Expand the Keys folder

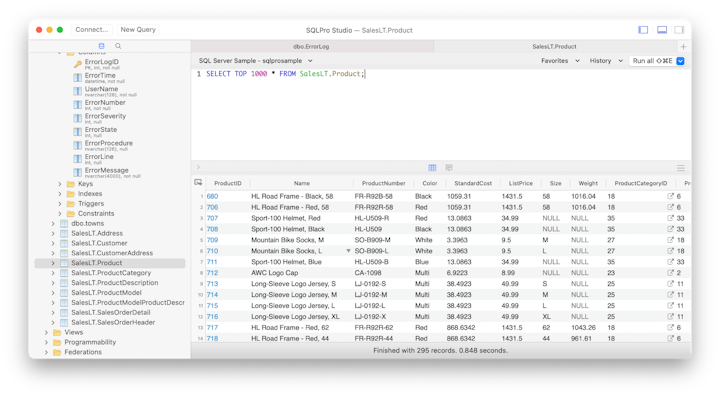pyautogui.click(x=60, y=184)
